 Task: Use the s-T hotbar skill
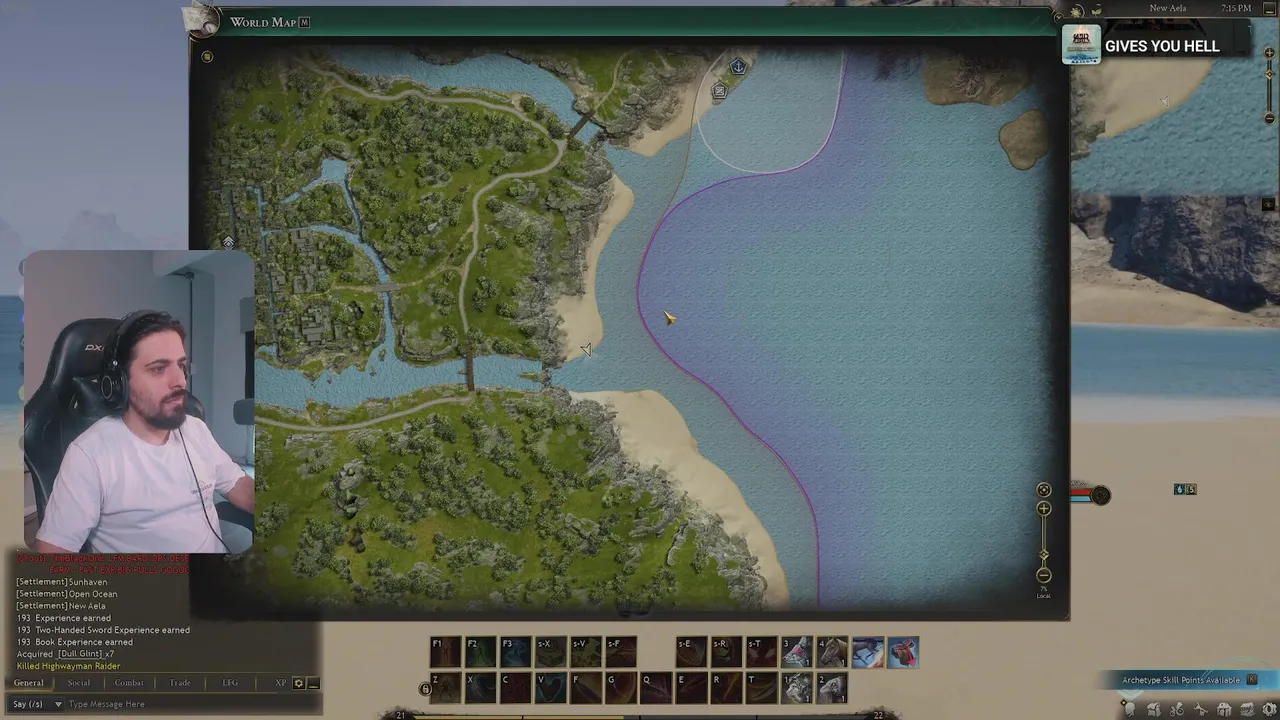[761, 652]
